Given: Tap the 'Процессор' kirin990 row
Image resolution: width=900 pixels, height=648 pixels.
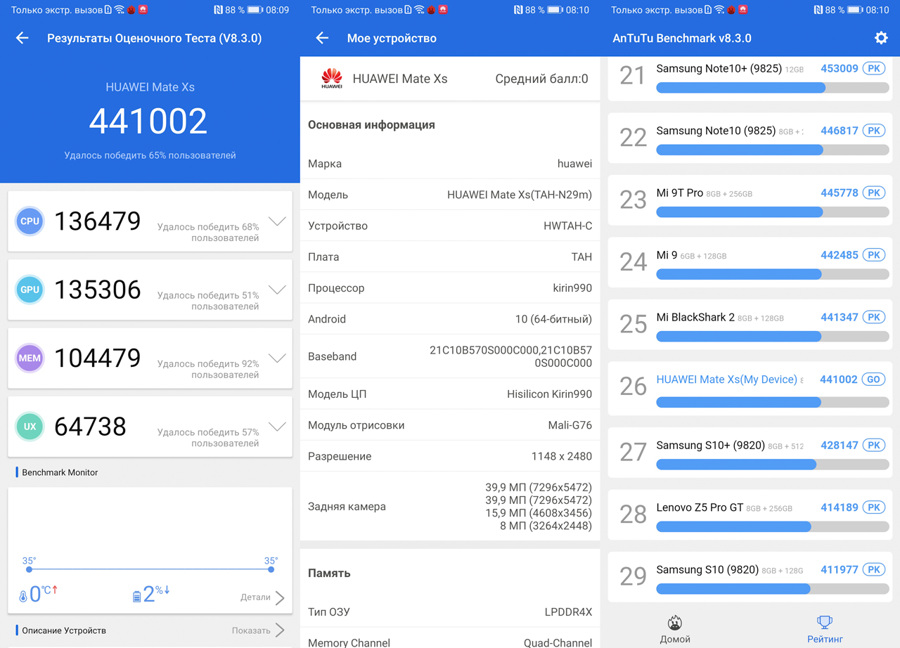Looking at the screenshot, I should click(x=450, y=288).
